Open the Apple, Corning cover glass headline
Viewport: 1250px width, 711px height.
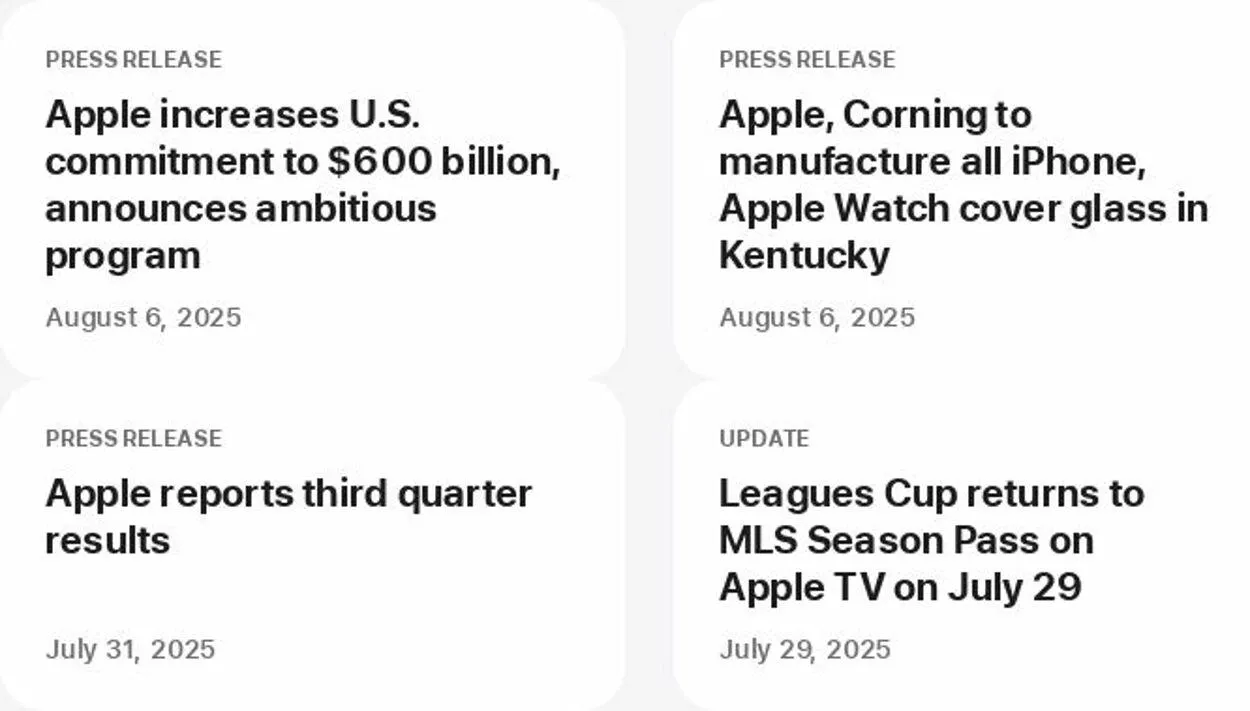click(874, 115)
